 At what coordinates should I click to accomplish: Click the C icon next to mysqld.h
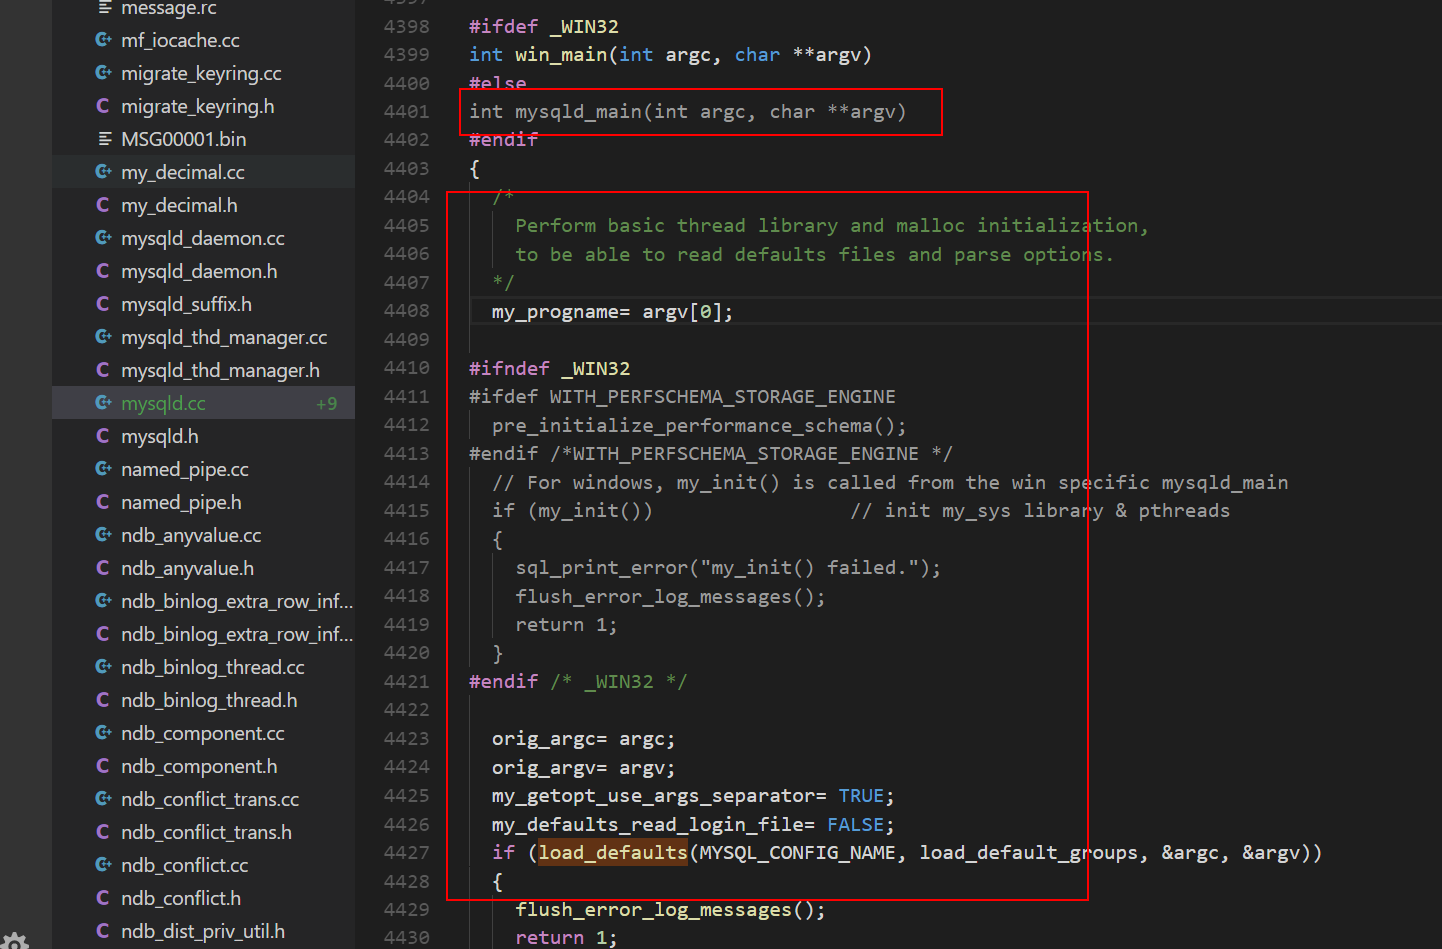104,435
